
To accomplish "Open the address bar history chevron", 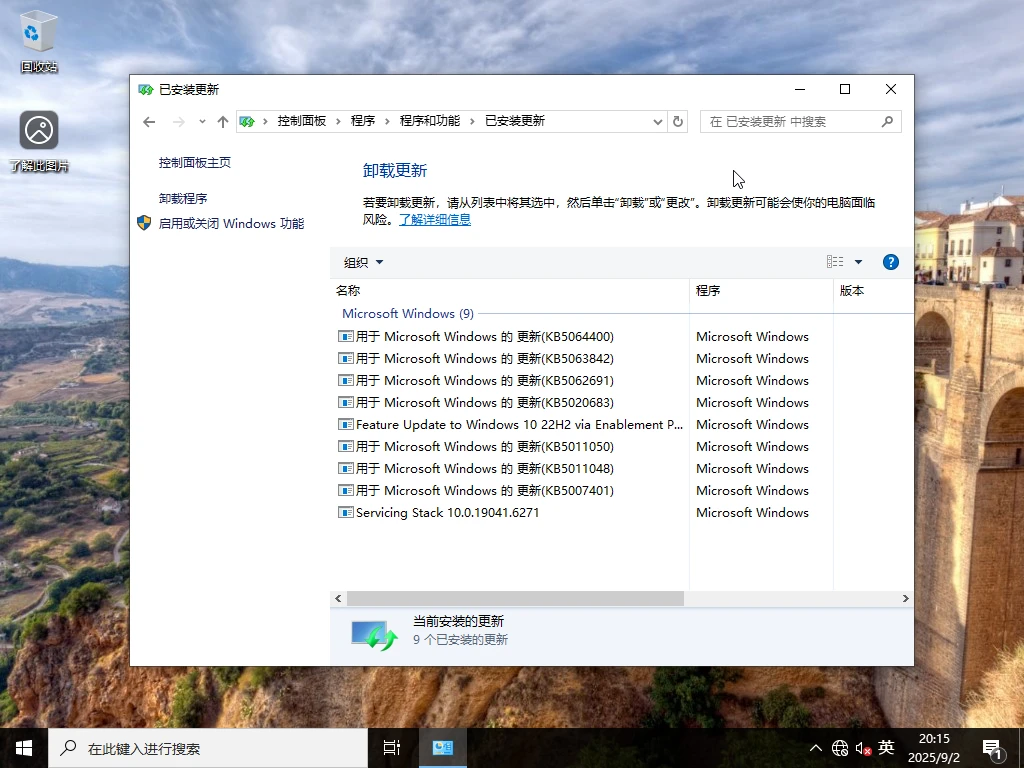I will 658,121.
